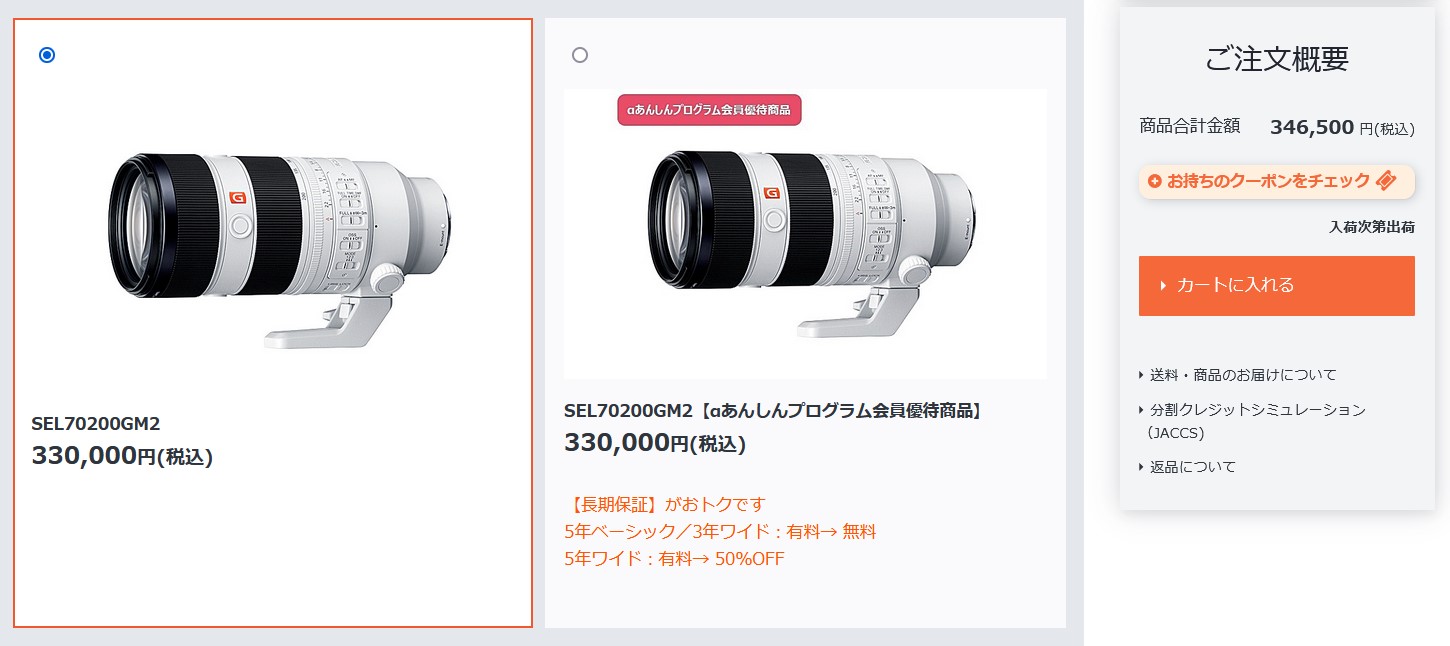Select the αあんしんプログラム member product radio button

[580, 55]
